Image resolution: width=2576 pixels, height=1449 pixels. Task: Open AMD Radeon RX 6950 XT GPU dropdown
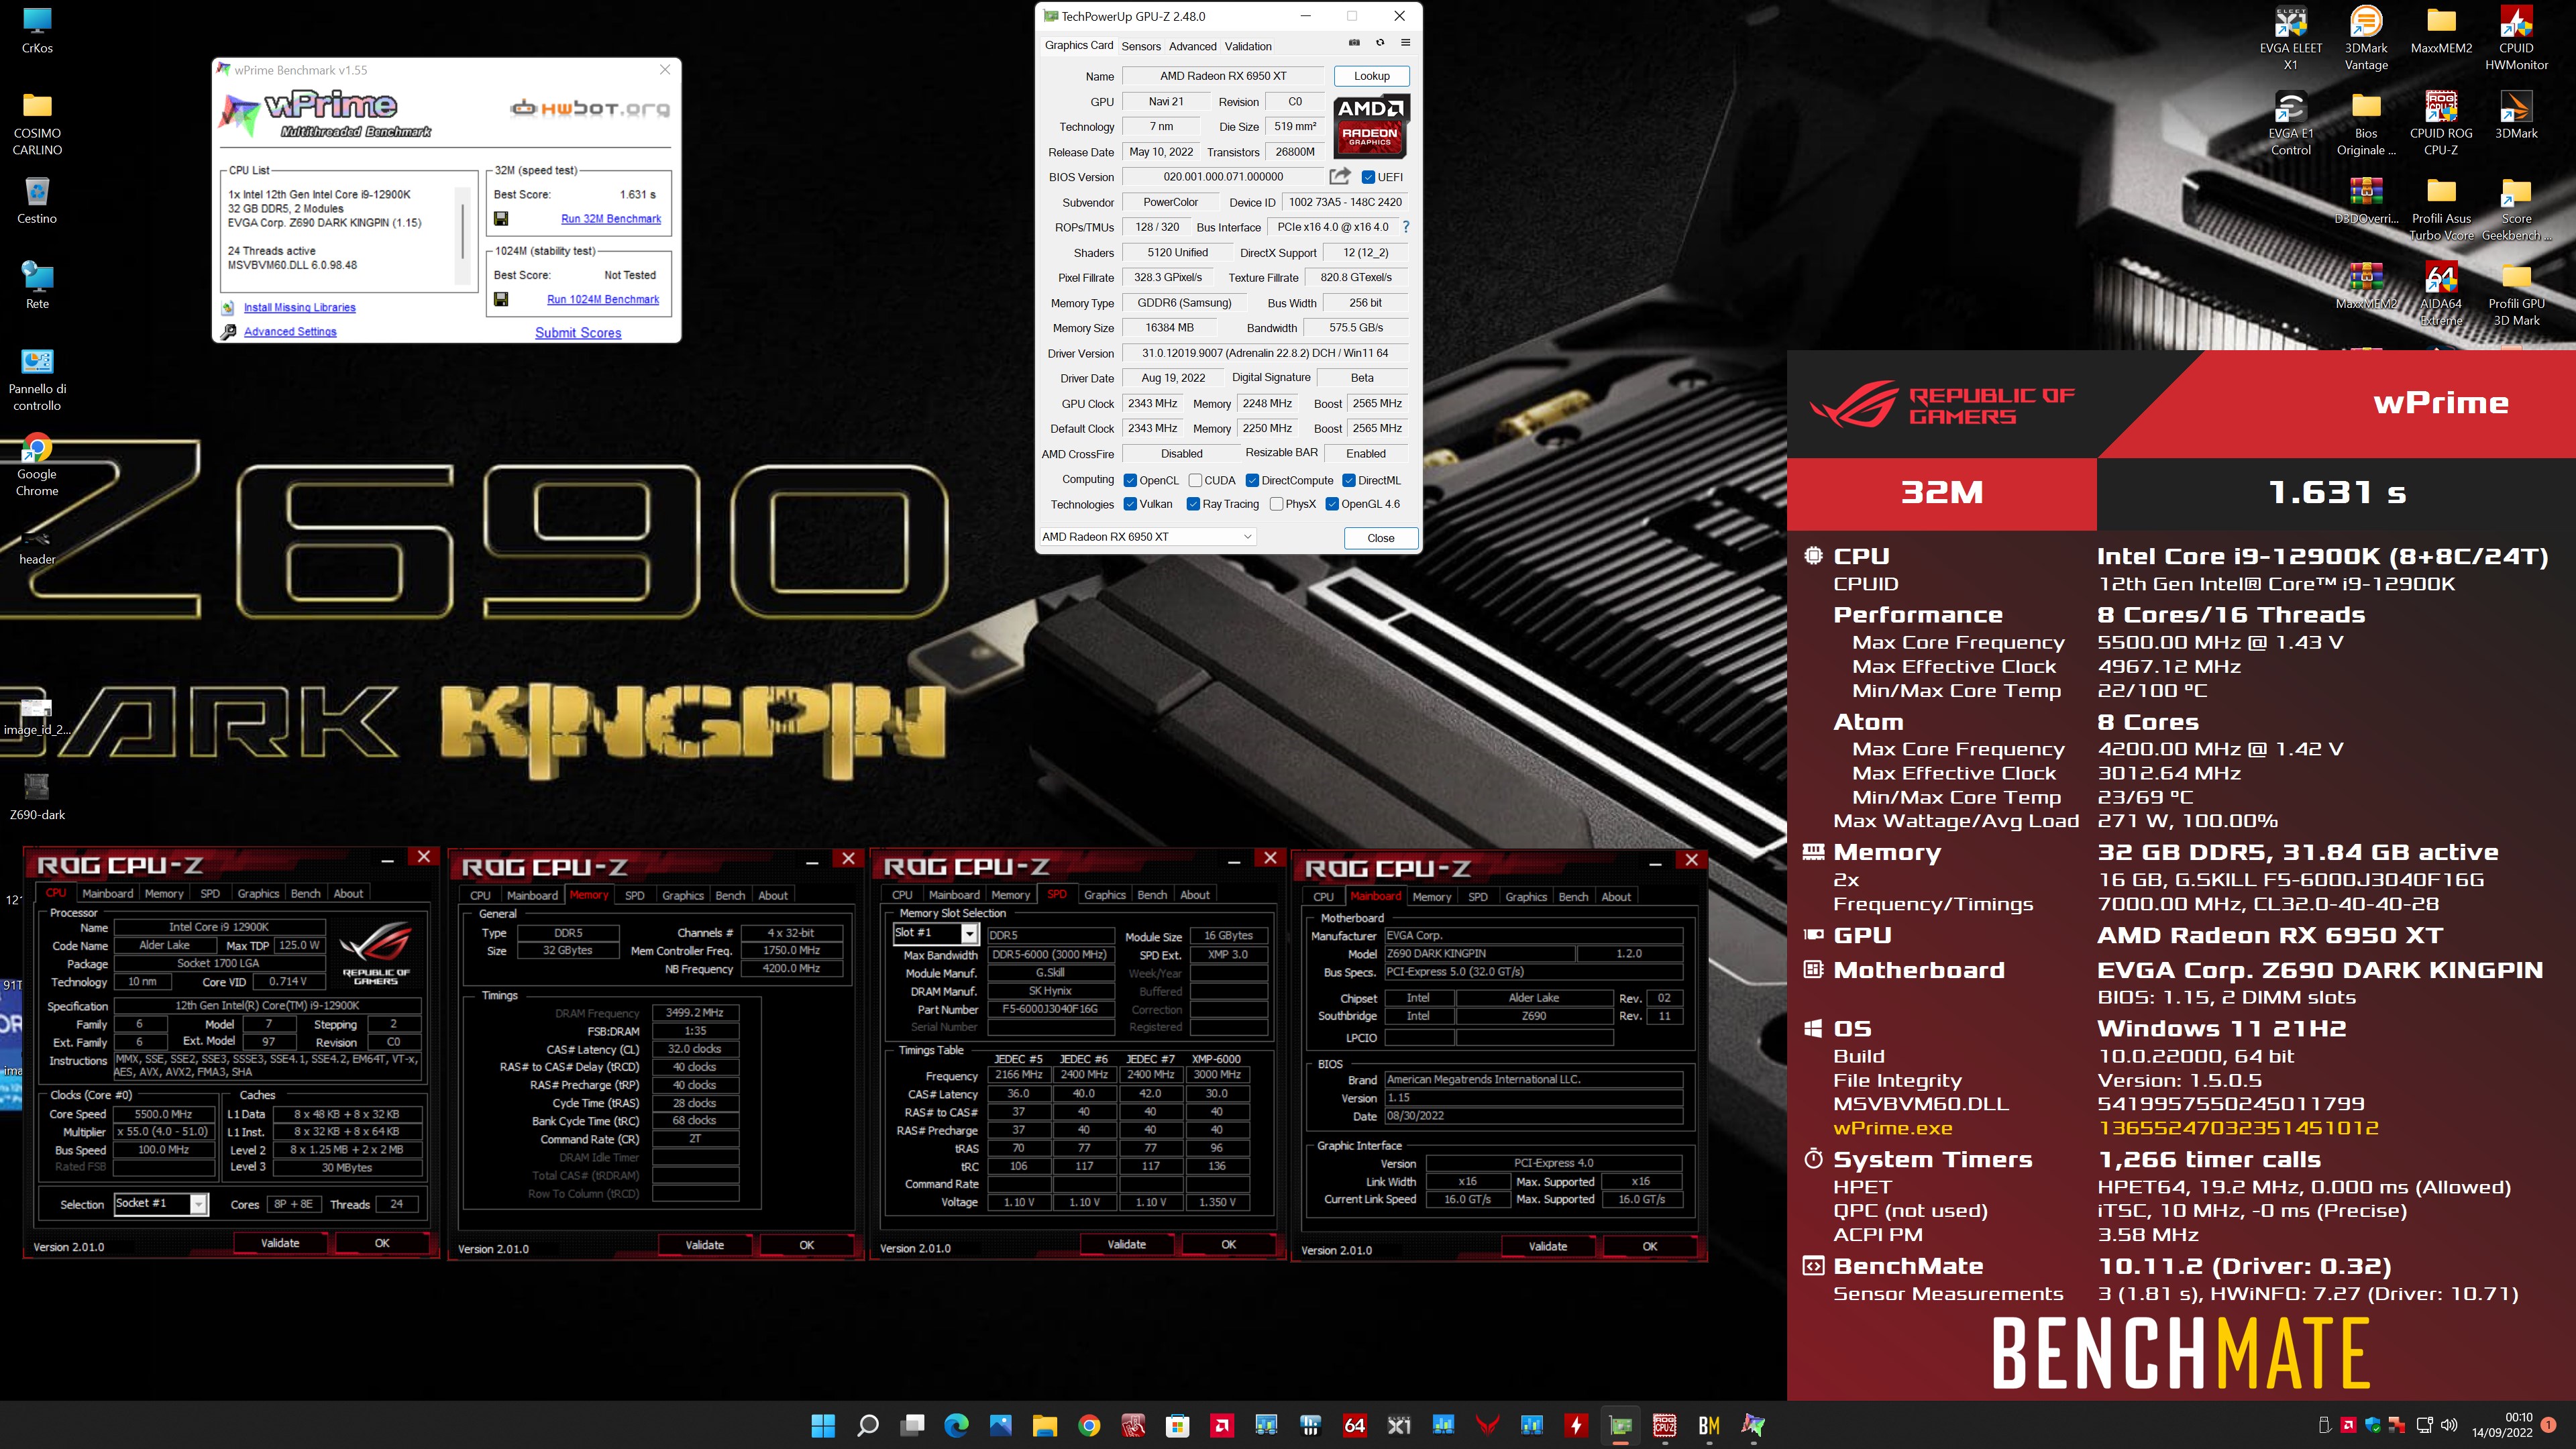[1147, 537]
